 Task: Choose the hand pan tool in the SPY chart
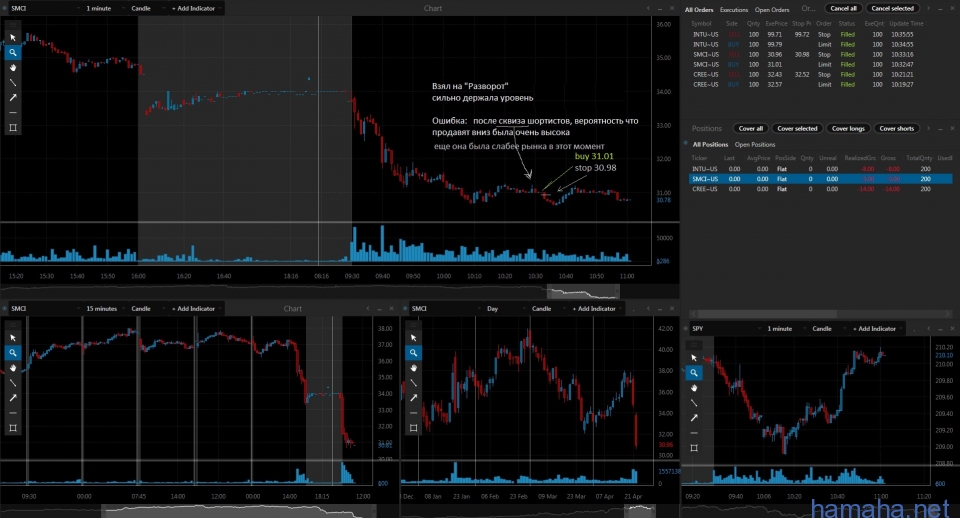694,388
